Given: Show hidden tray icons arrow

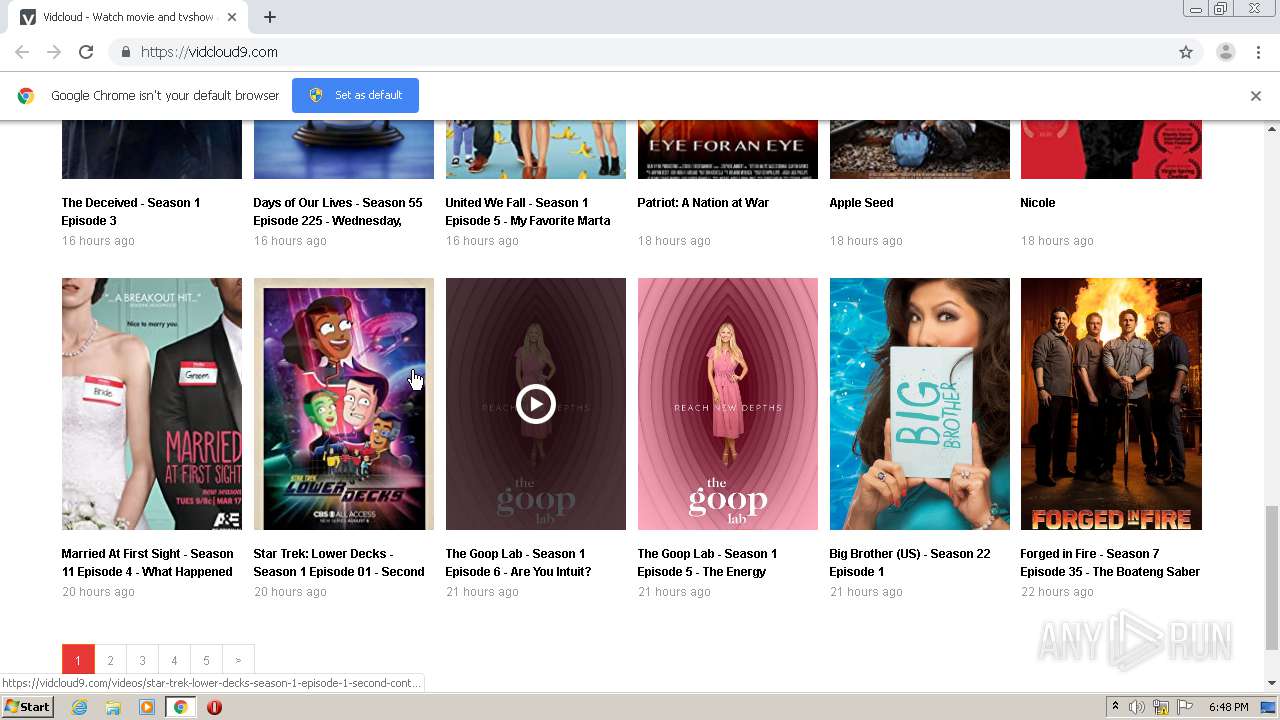Looking at the screenshot, I should [x=1115, y=707].
